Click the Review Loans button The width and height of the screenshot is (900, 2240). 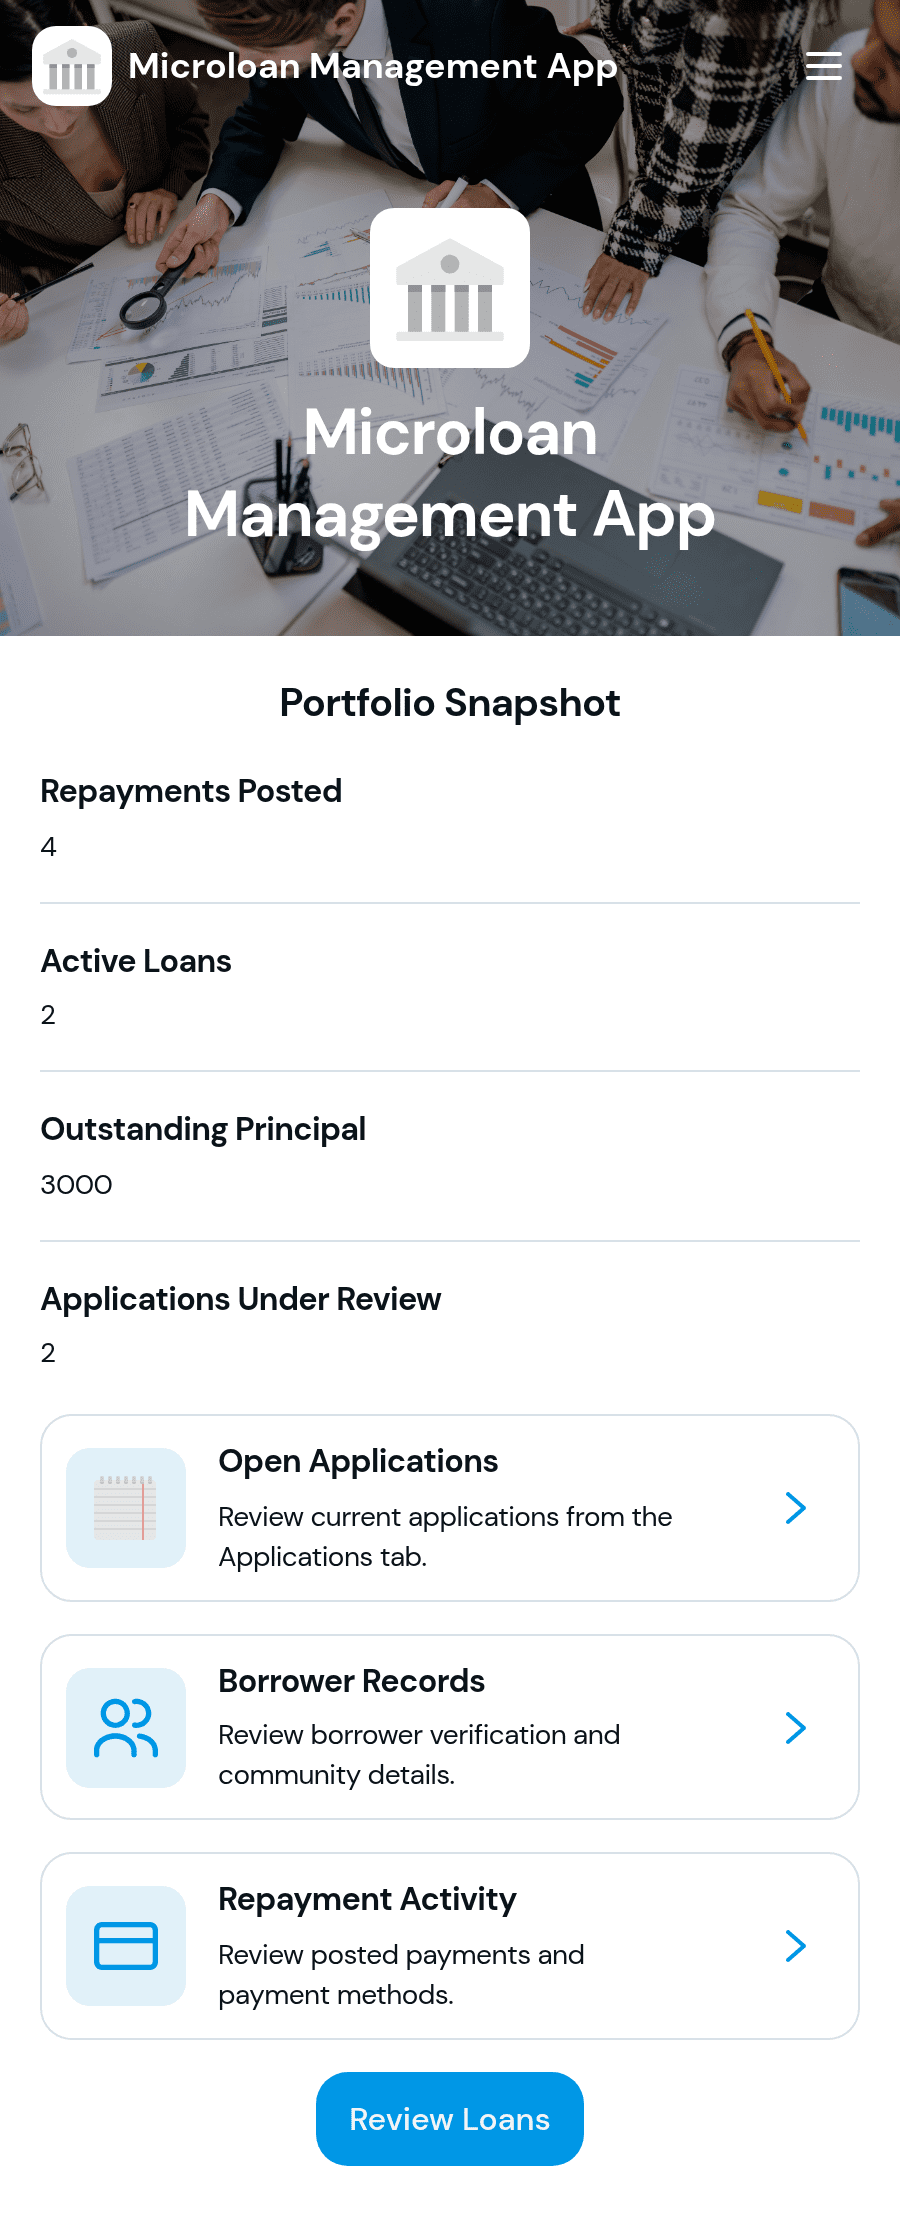(x=450, y=2119)
